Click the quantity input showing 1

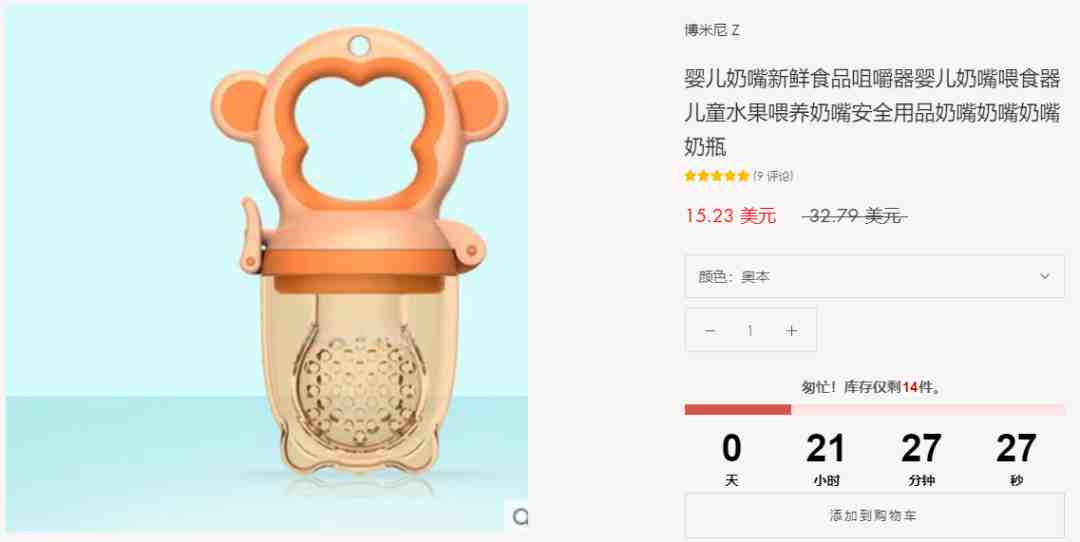click(x=750, y=331)
